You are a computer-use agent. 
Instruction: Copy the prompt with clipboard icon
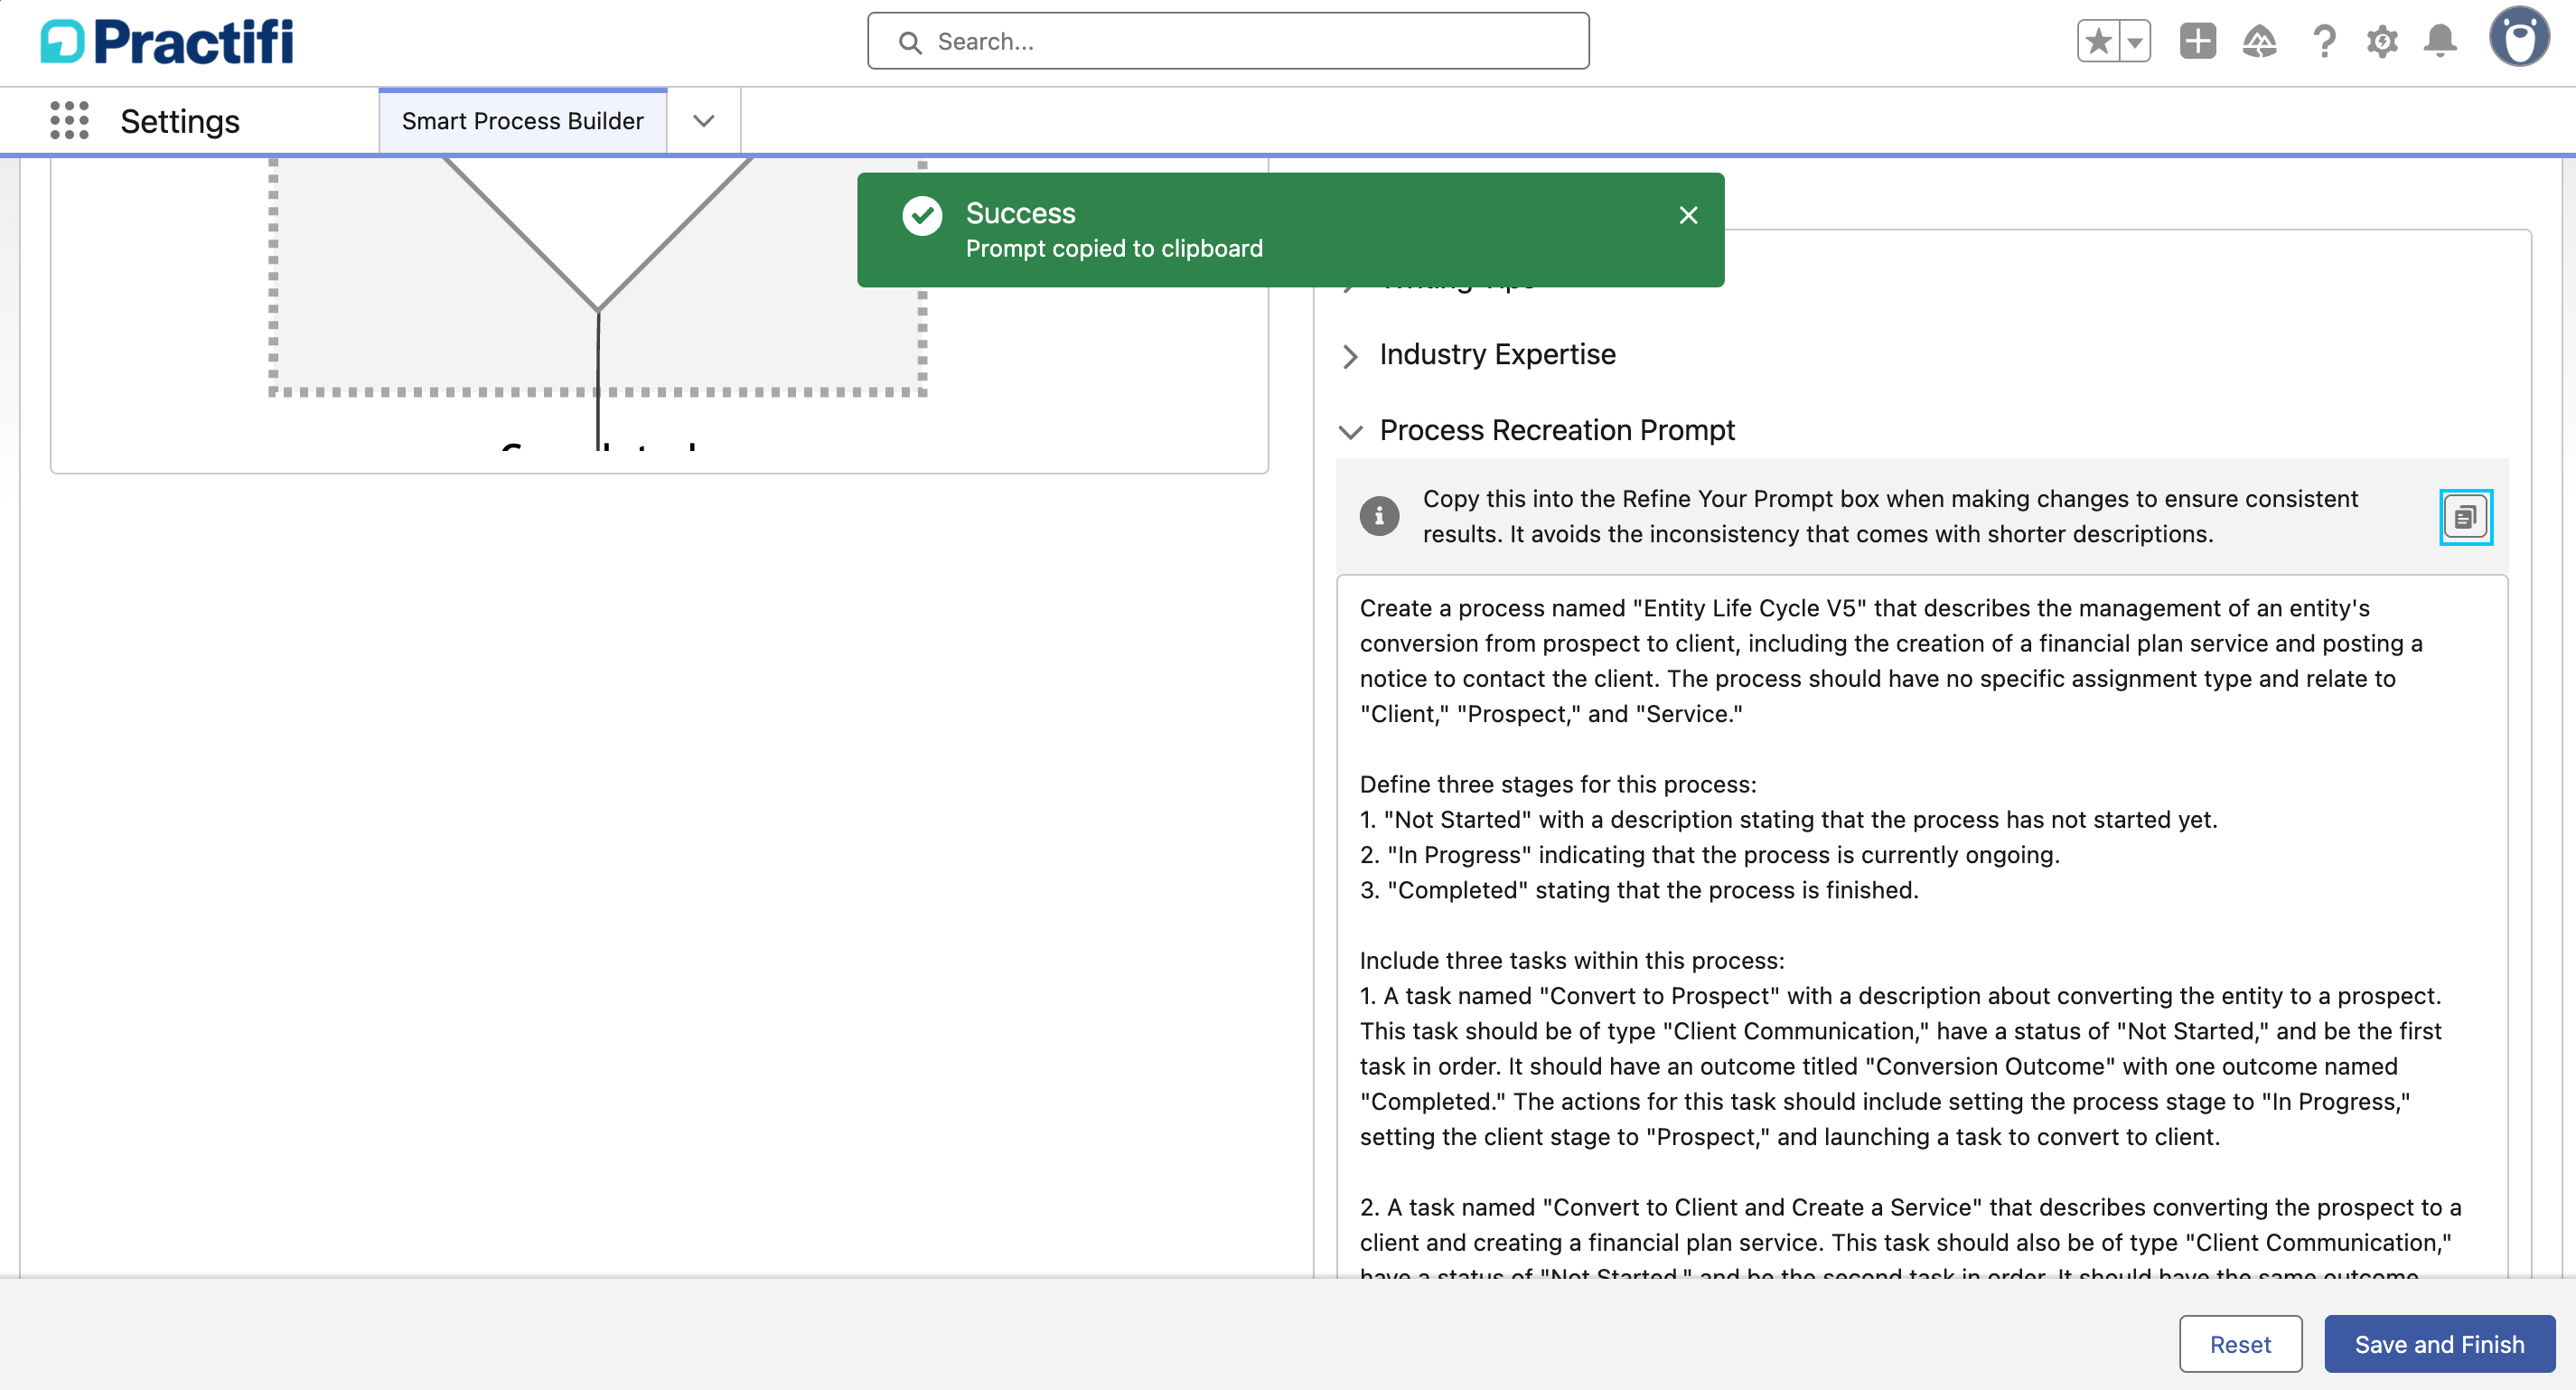[x=2466, y=517]
